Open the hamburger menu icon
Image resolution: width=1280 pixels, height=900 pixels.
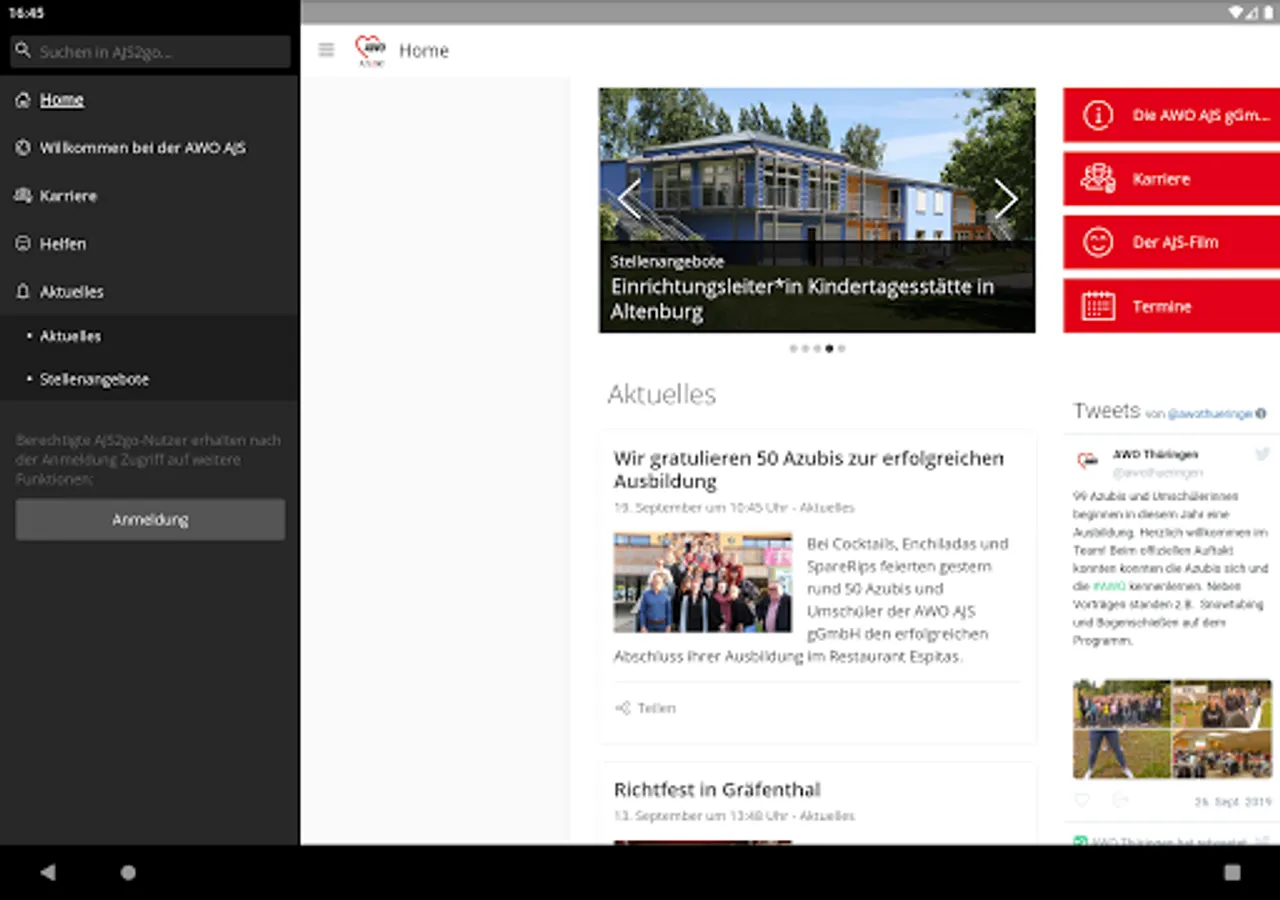[326, 50]
